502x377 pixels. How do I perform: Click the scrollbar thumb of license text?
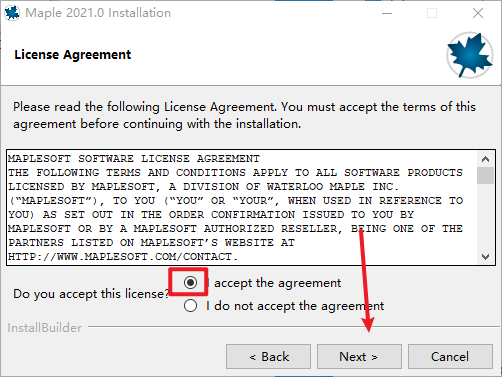pyautogui.click(x=485, y=175)
